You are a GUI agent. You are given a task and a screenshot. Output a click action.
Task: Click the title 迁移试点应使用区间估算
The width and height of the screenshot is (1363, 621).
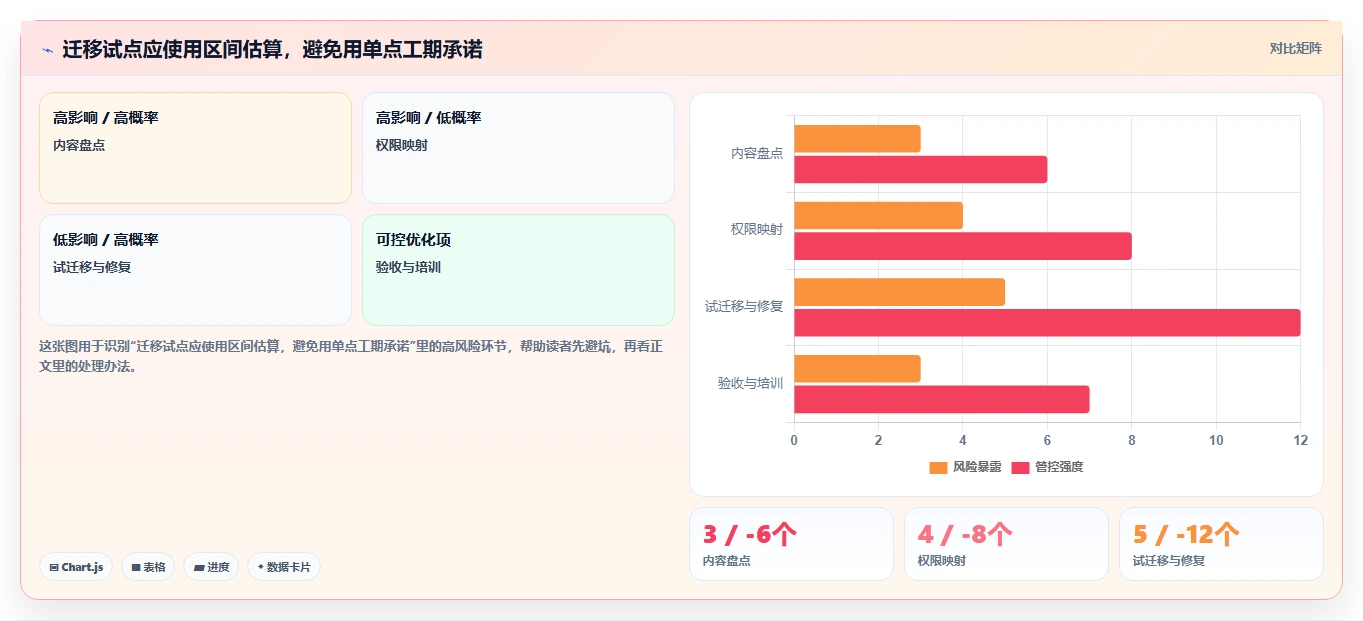[272, 49]
